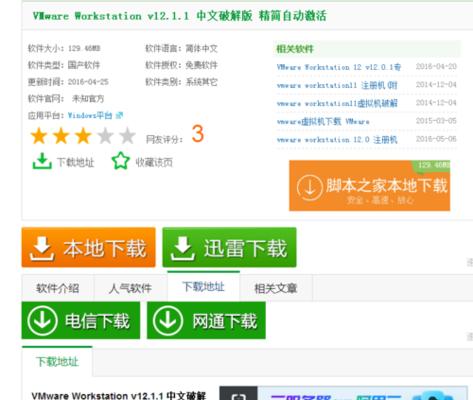
Task: Click the page title VMware Workstation v12.1.1 中文破解版
Action: coord(179,16)
